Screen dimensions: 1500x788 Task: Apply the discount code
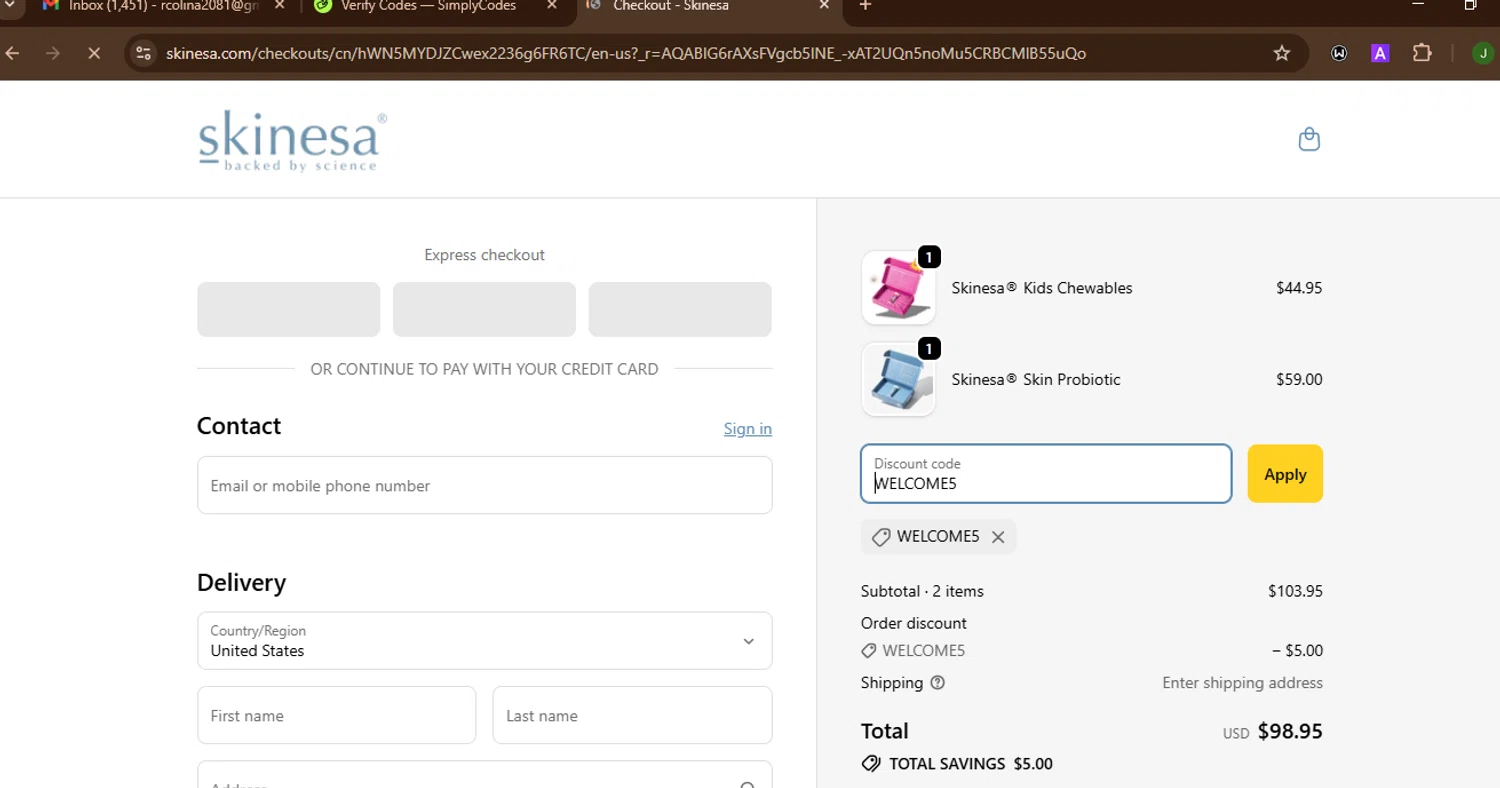pyautogui.click(x=1285, y=474)
